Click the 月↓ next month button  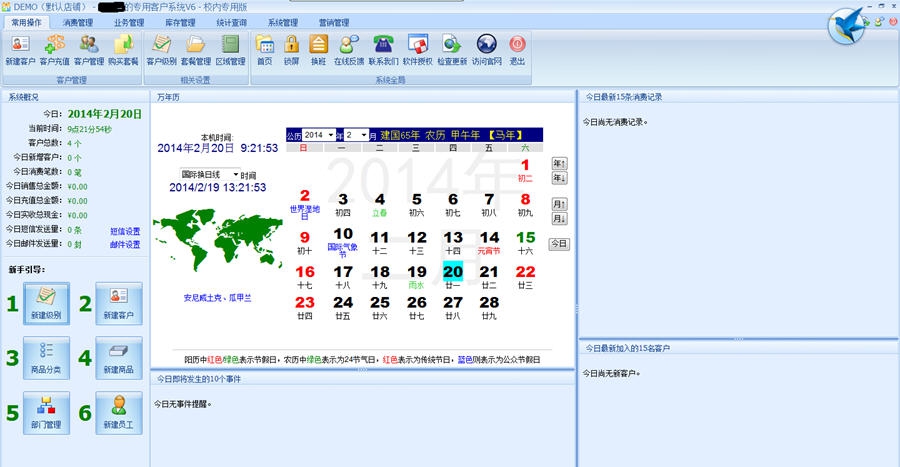559,218
